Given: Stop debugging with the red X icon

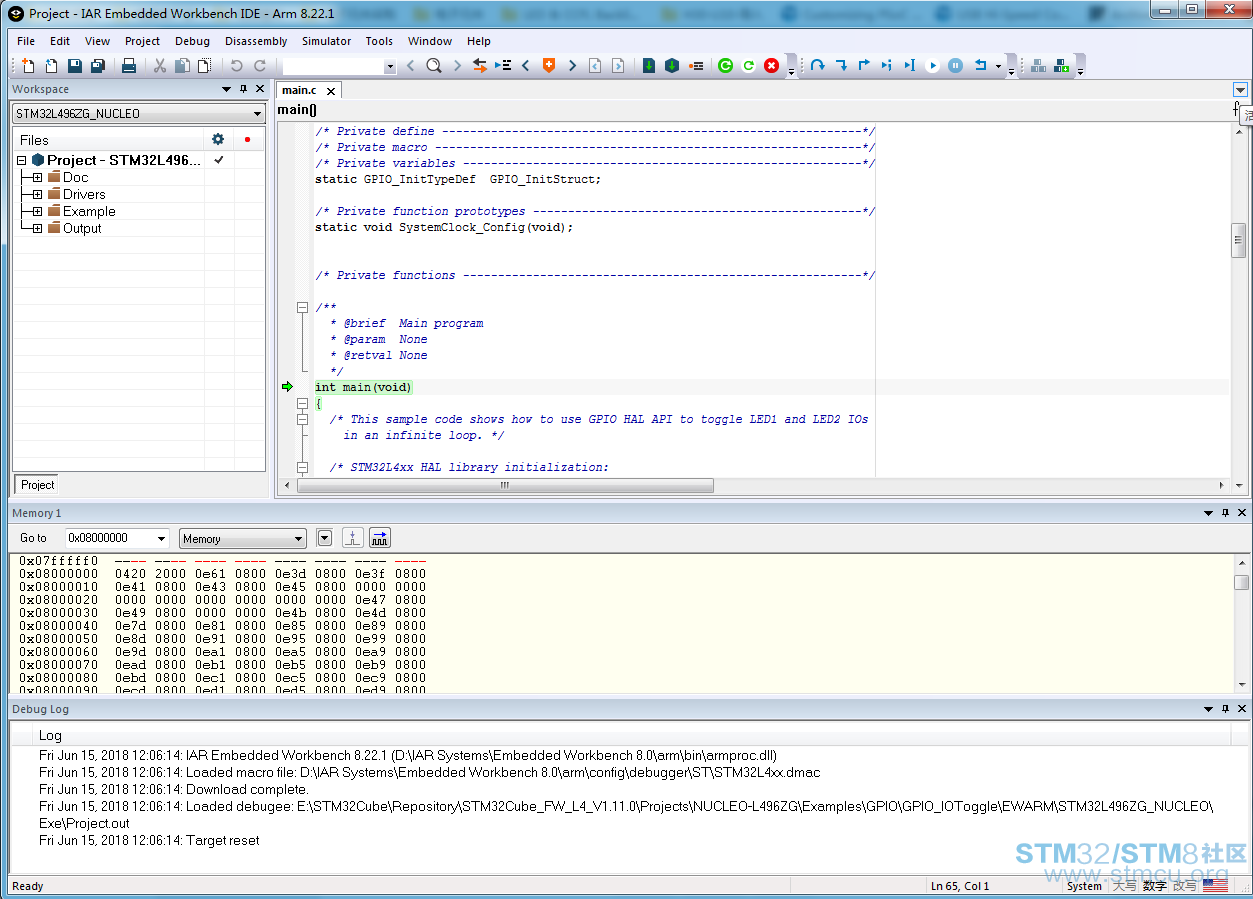Looking at the screenshot, I should pyautogui.click(x=772, y=65).
